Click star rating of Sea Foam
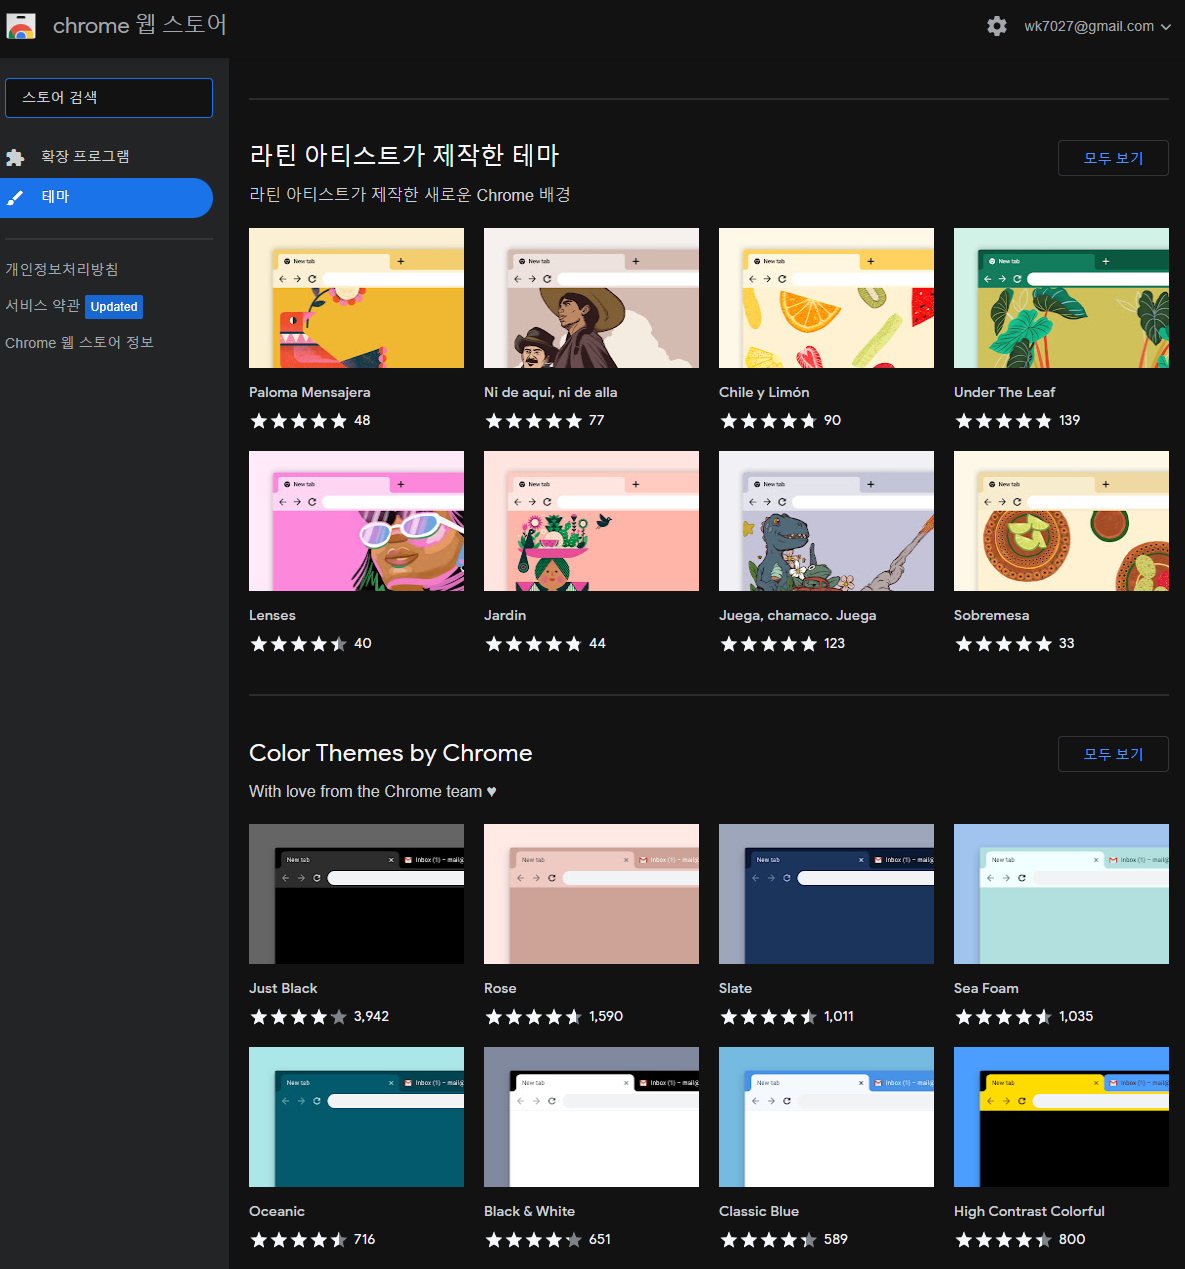 click(1003, 1017)
